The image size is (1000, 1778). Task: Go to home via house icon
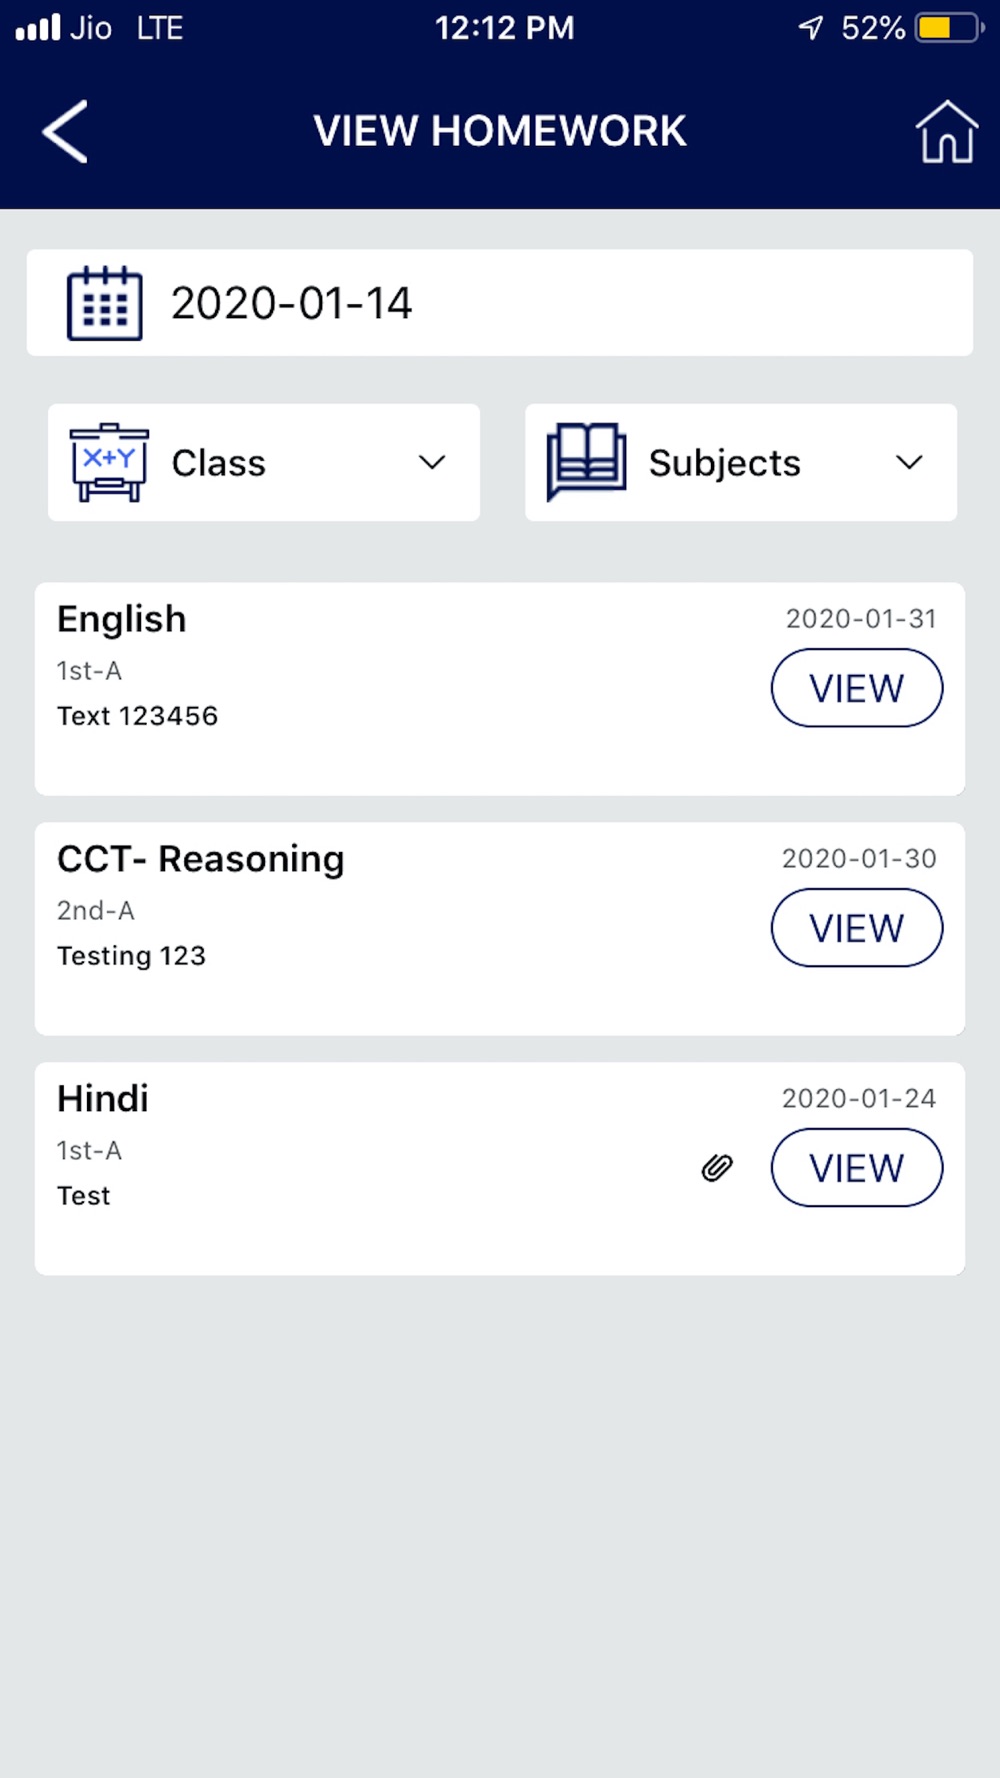(946, 131)
